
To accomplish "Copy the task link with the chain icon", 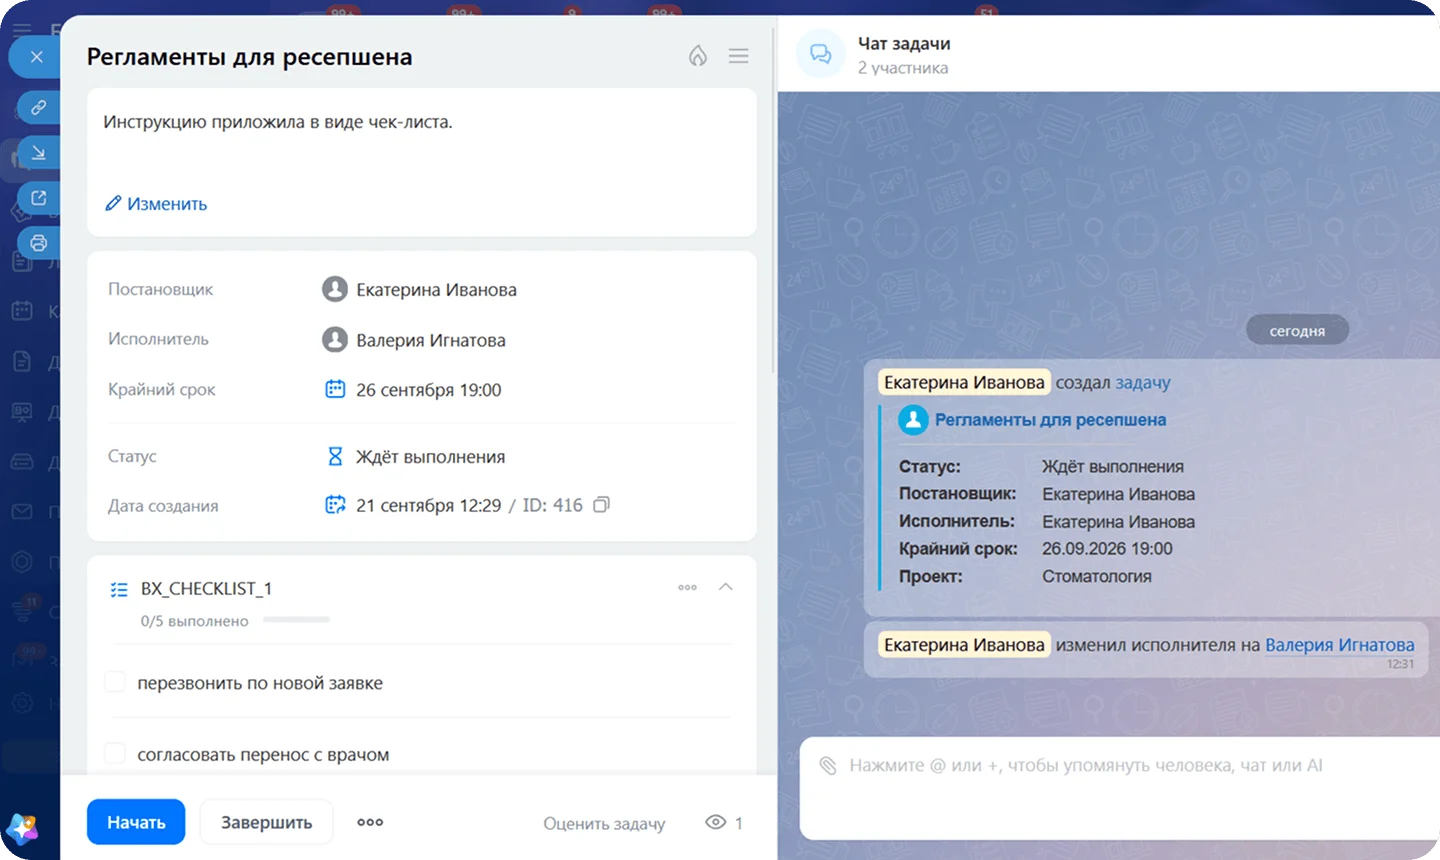I will click(x=39, y=107).
